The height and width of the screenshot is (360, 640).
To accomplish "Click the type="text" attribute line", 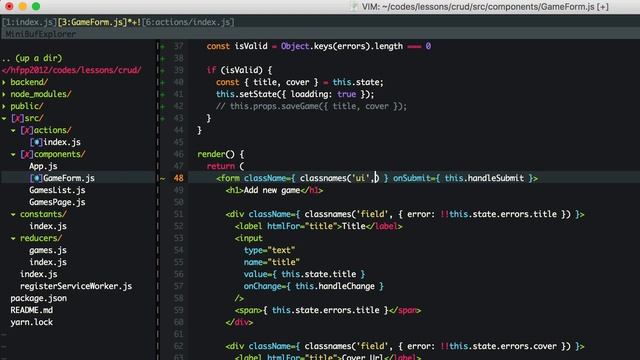I will point(269,250).
